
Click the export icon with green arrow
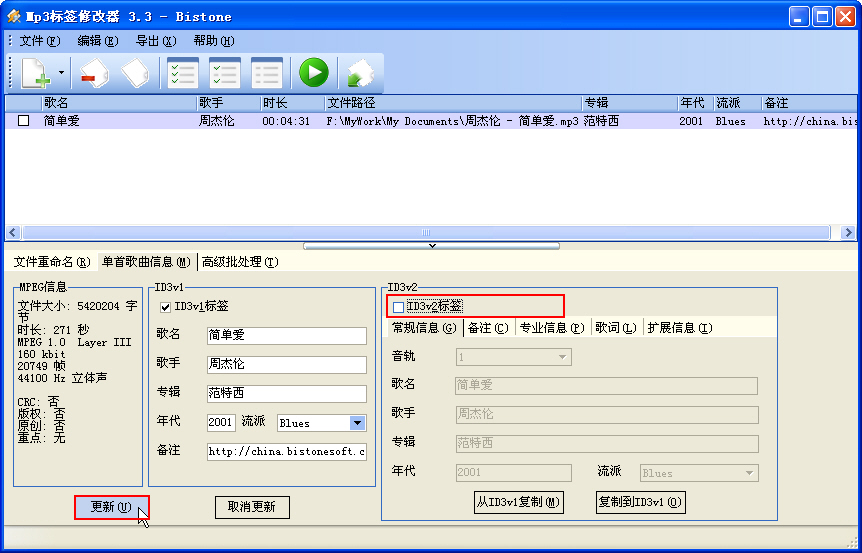[358, 73]
